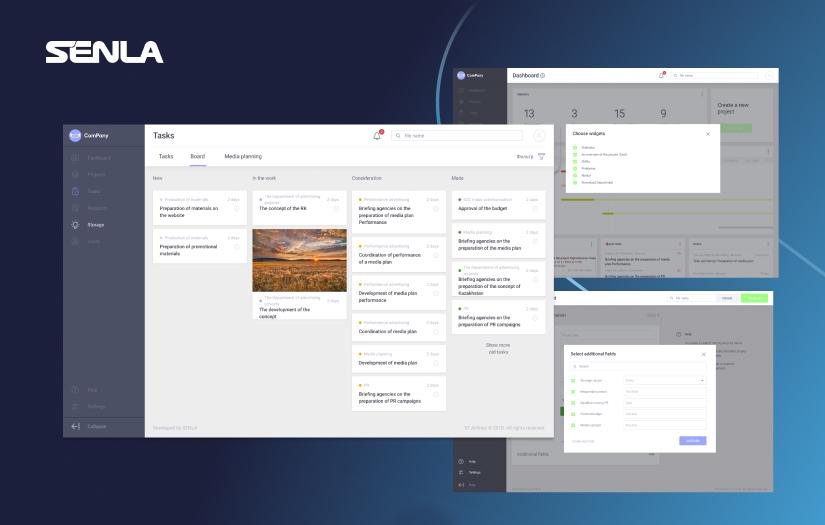This screenshot has width=825, height=525.
Task: Switch to the Tasks tab
Action: (x=166, y=156)
